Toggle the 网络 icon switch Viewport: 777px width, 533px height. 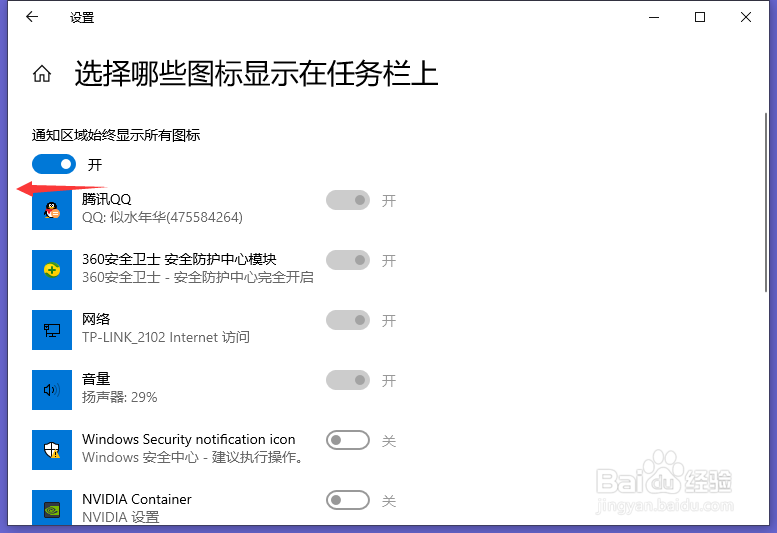348,320
